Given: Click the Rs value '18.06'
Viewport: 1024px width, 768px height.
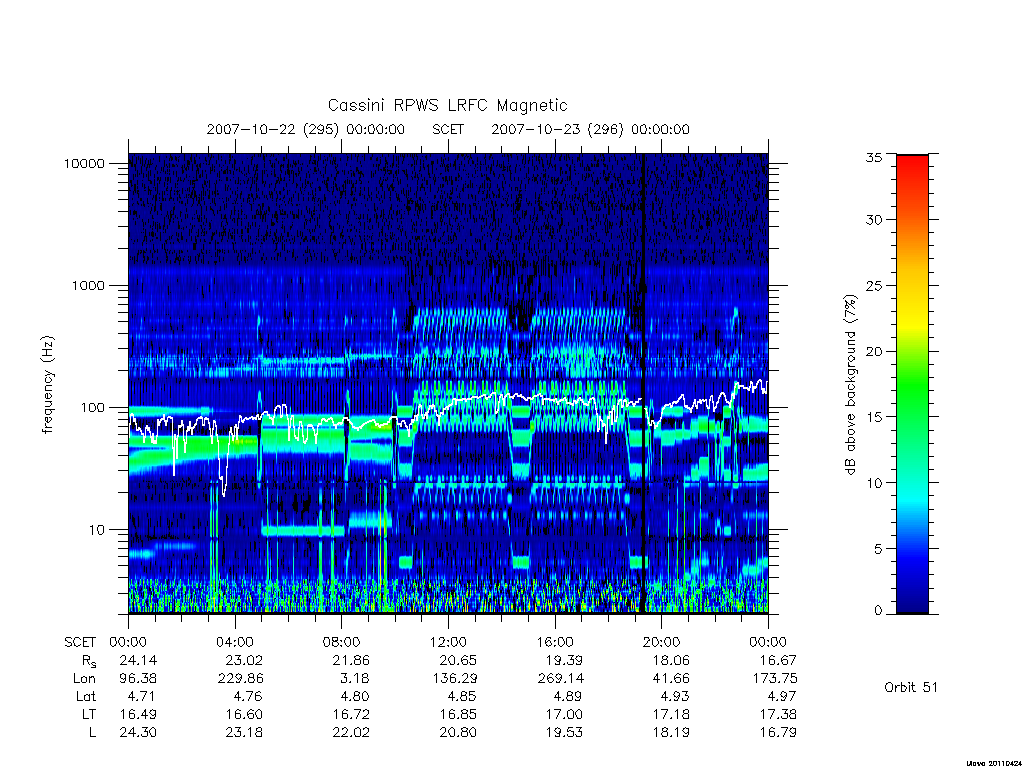Looking at the screenshot, I should tap(671, 660).
